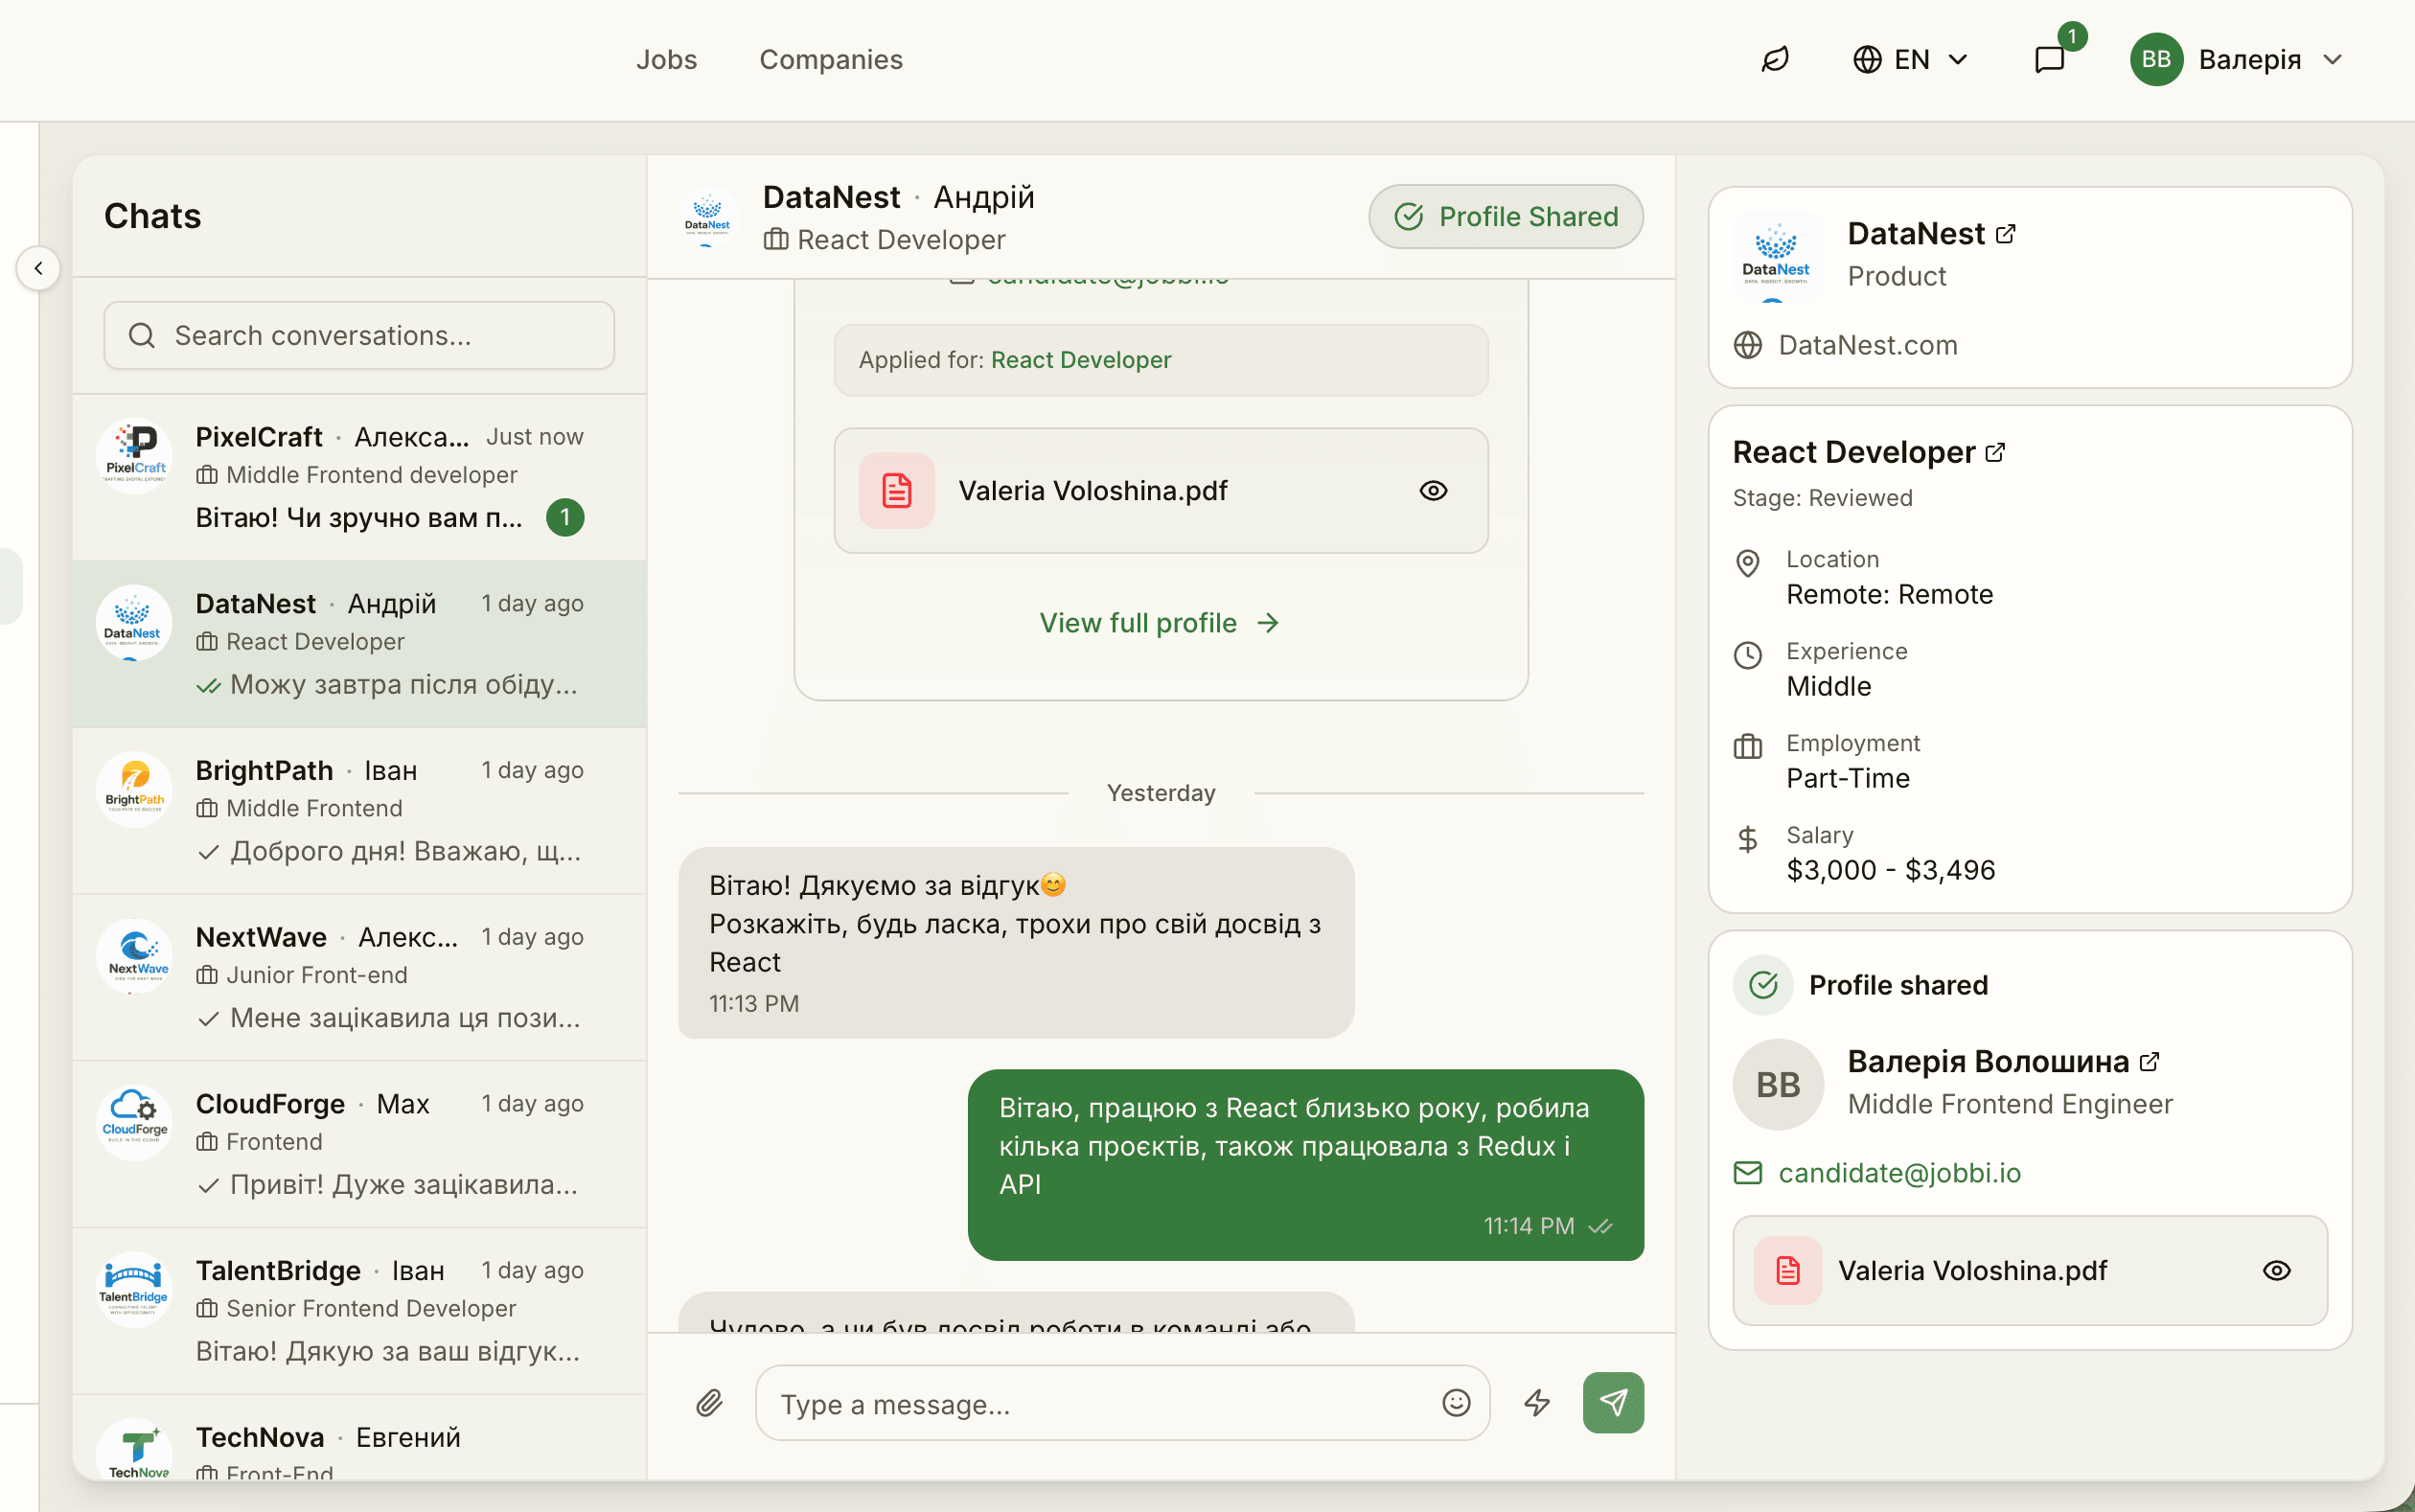Open the React Developer applied-for link
The width and height of the screenshot is (2415, 1512).
pos(1080,360)
